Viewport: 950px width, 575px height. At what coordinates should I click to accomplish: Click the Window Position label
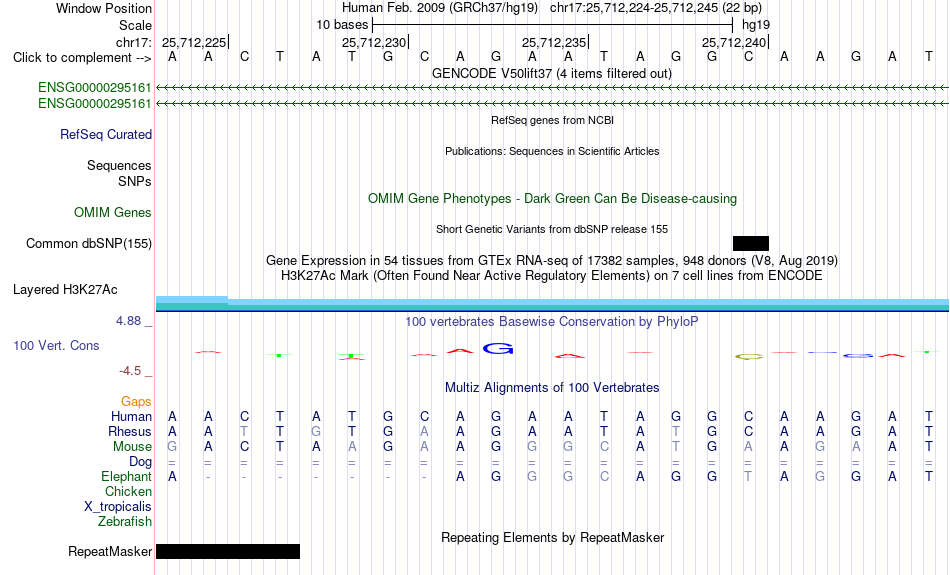[x=104, y=8]
